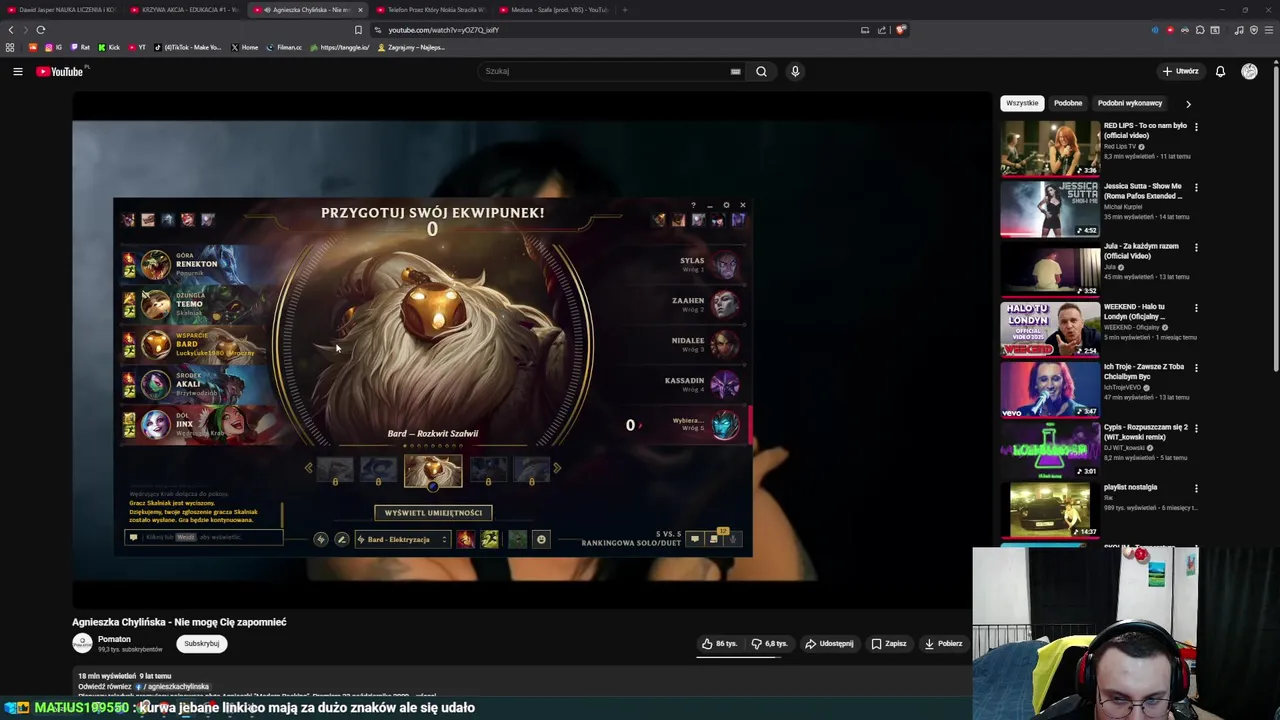Open the Bard - Elektryzacja rune page dropdown
1280x720 pixels.
(403, 539)
